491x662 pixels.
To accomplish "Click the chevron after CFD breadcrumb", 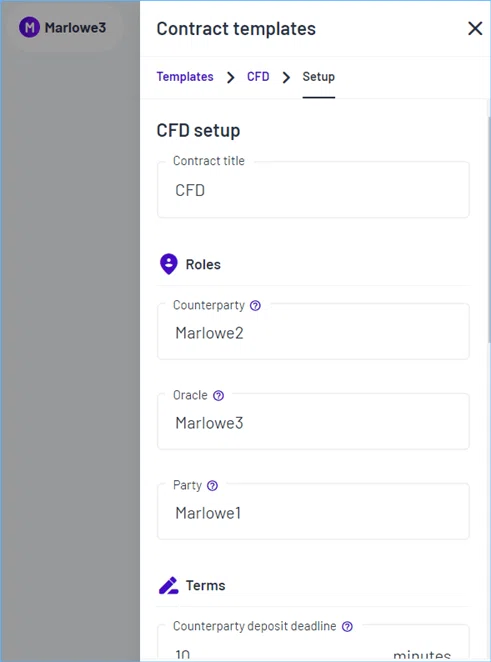I will coord(286,77).
